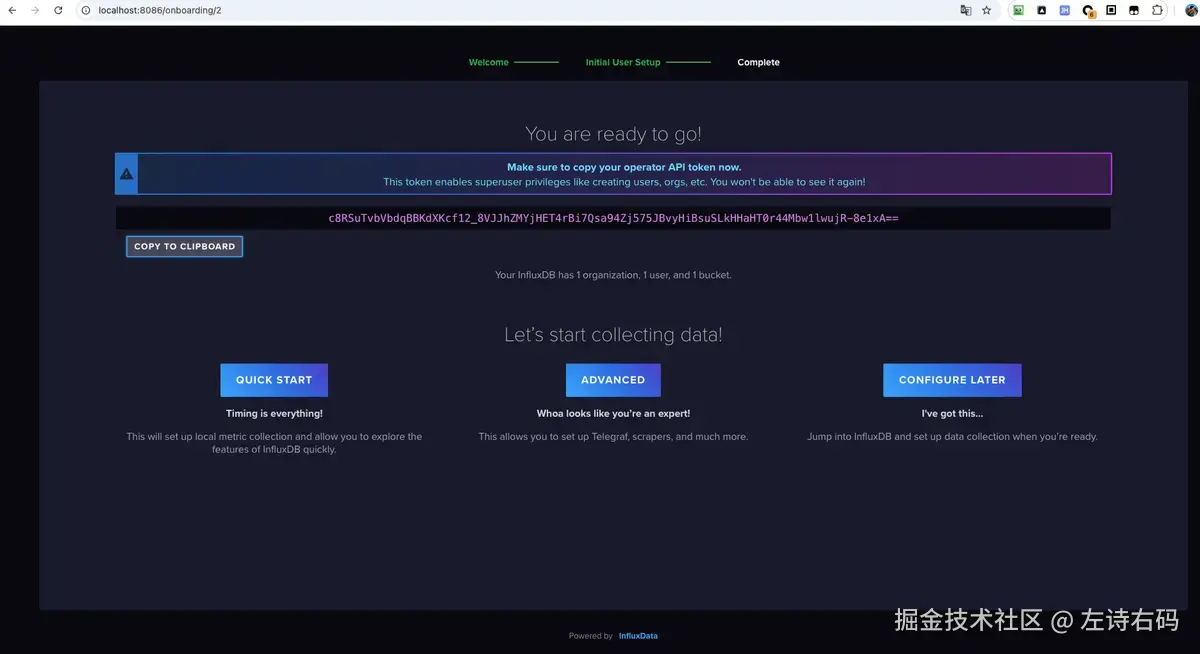This screenshot has width=1200, height=654.
Task: Click the site info icon in address bar
Action: click(x=86, y=10)
